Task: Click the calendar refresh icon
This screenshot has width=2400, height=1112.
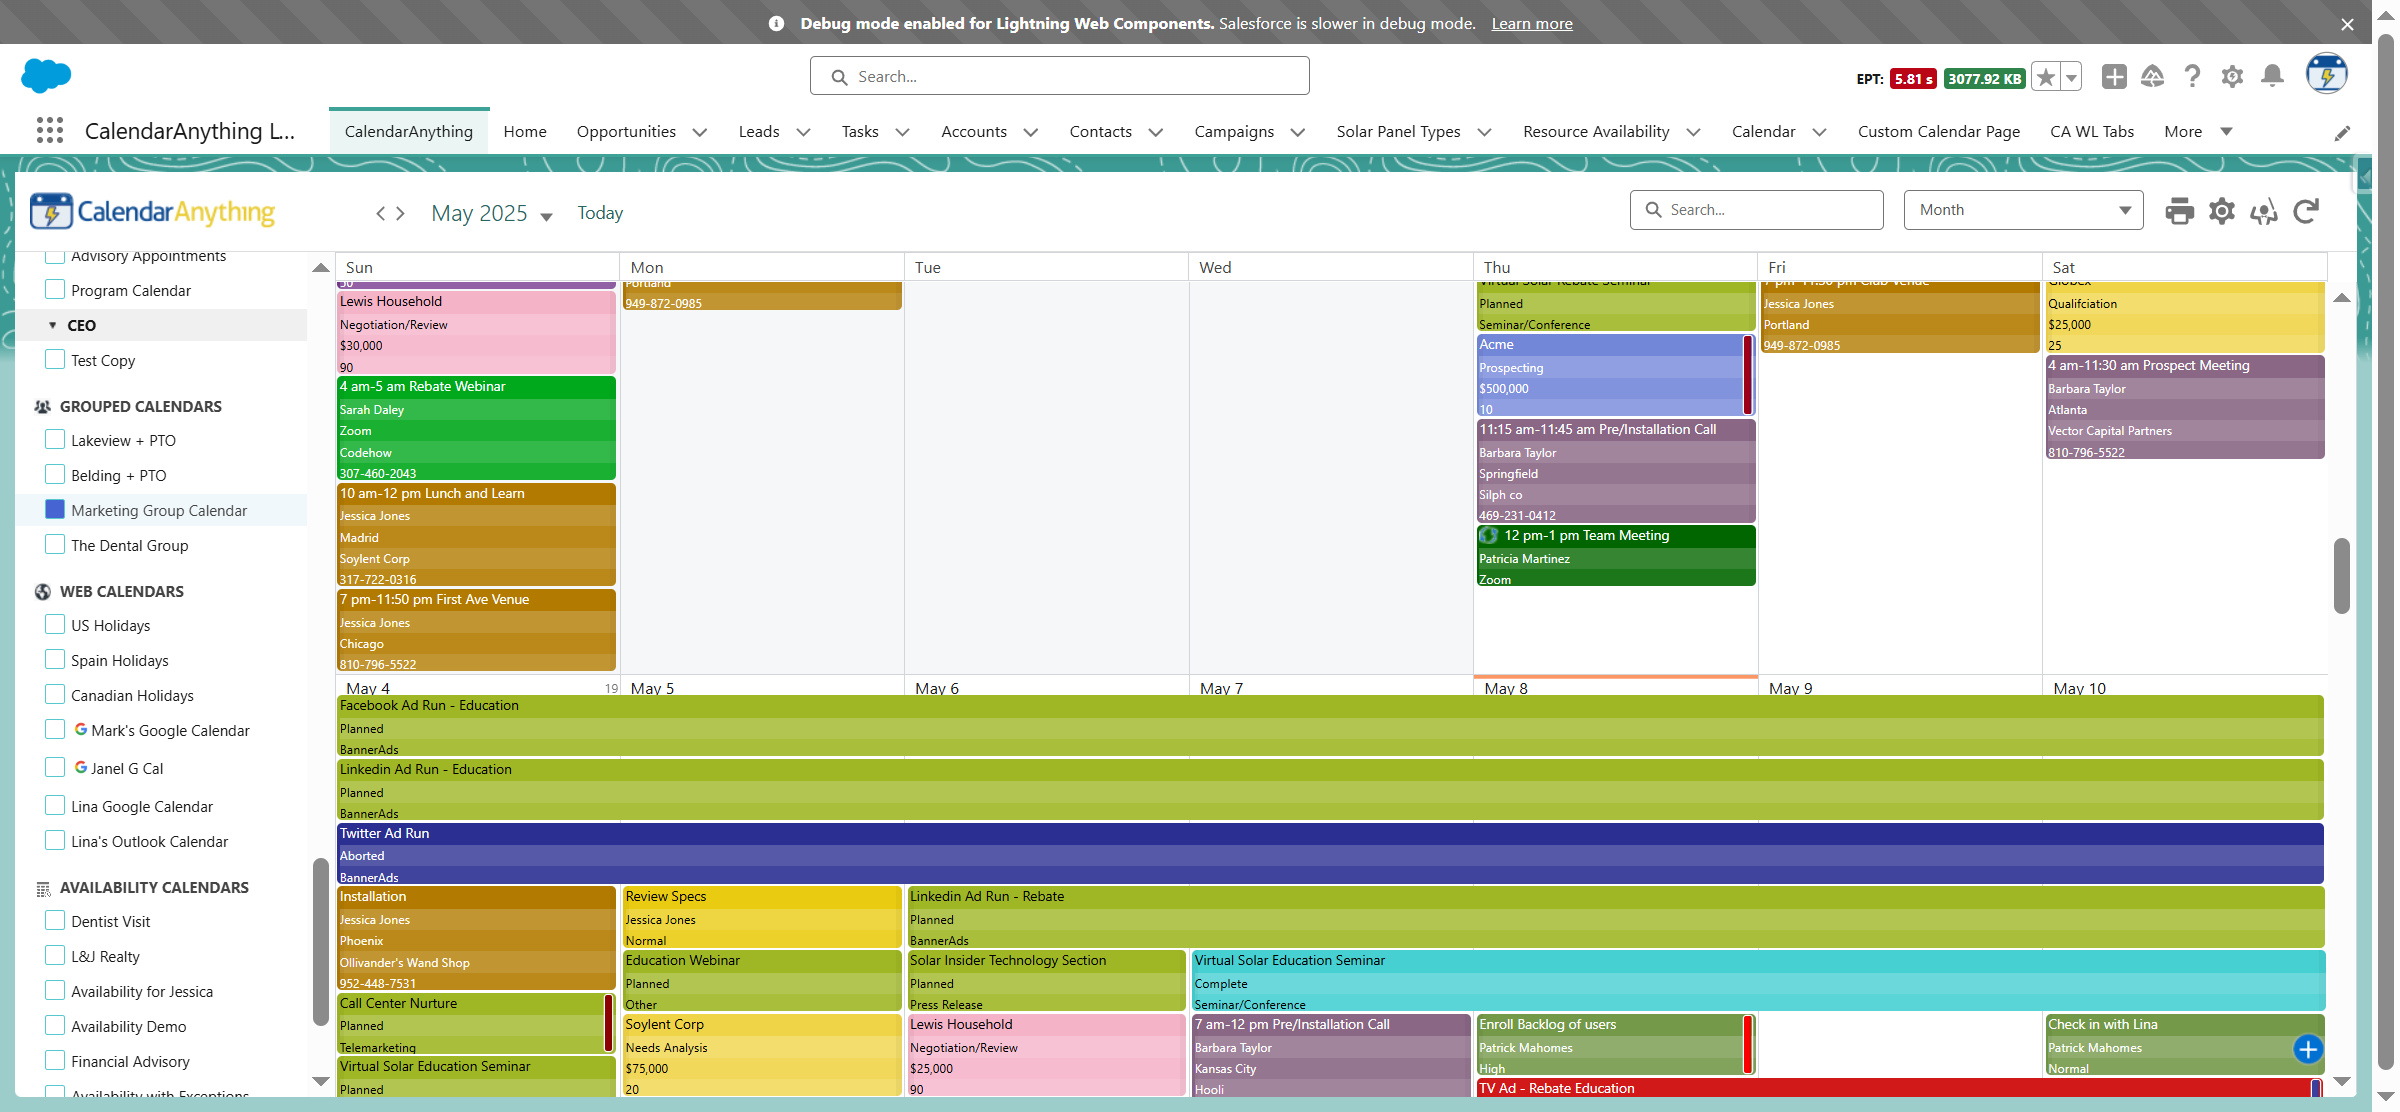Action: 2306,211
